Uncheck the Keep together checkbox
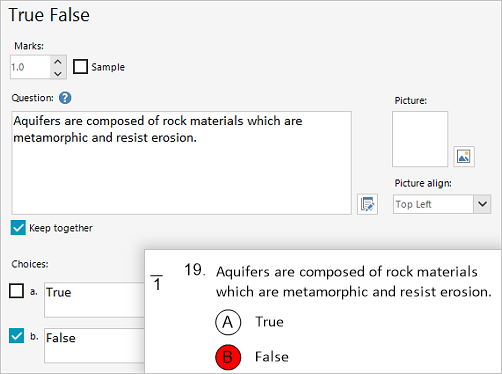The width and height of the screenshot is (502, 374). tap(18, 228)
